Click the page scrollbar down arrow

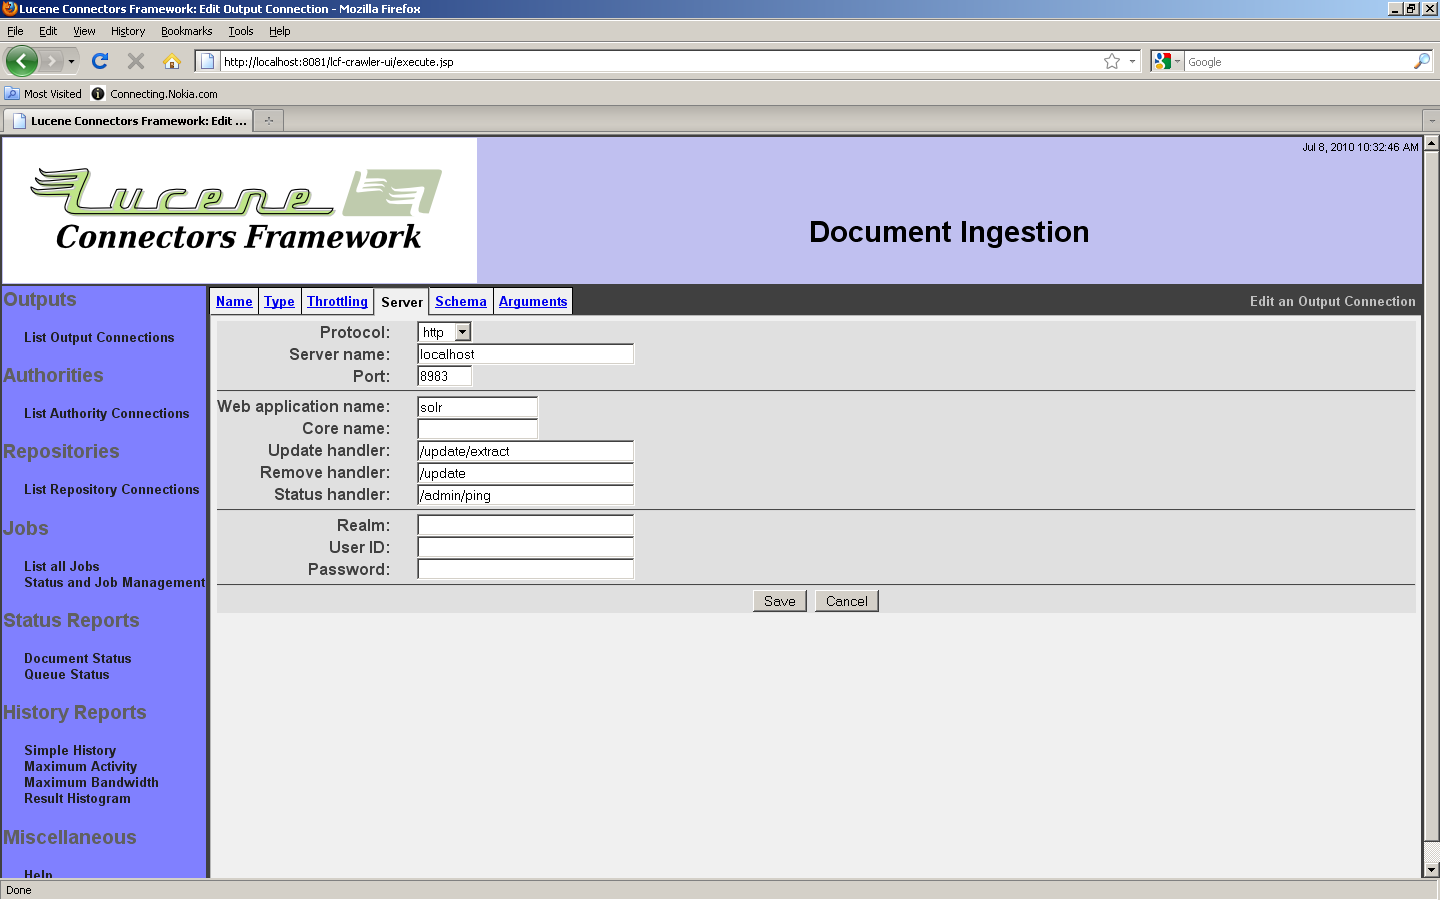pos(1431,870)
